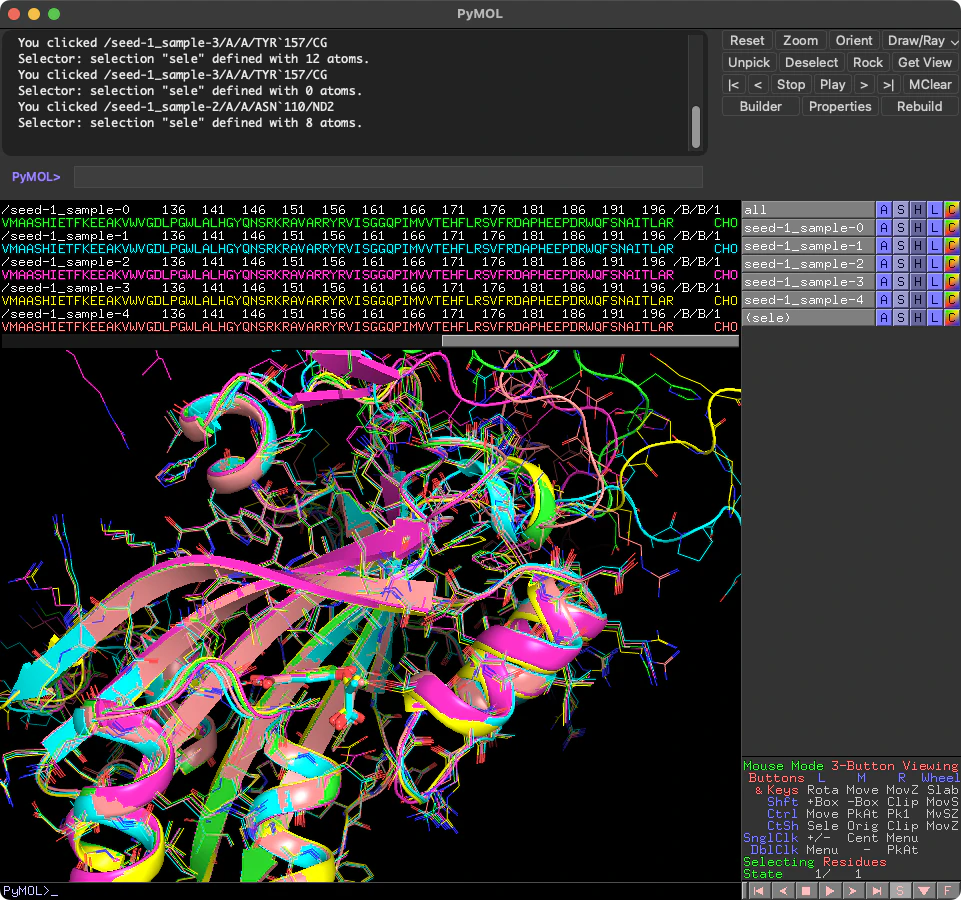This screenshot has height=900, width=961.
Task: Click the PyMOL command input field
Action: 388,177
